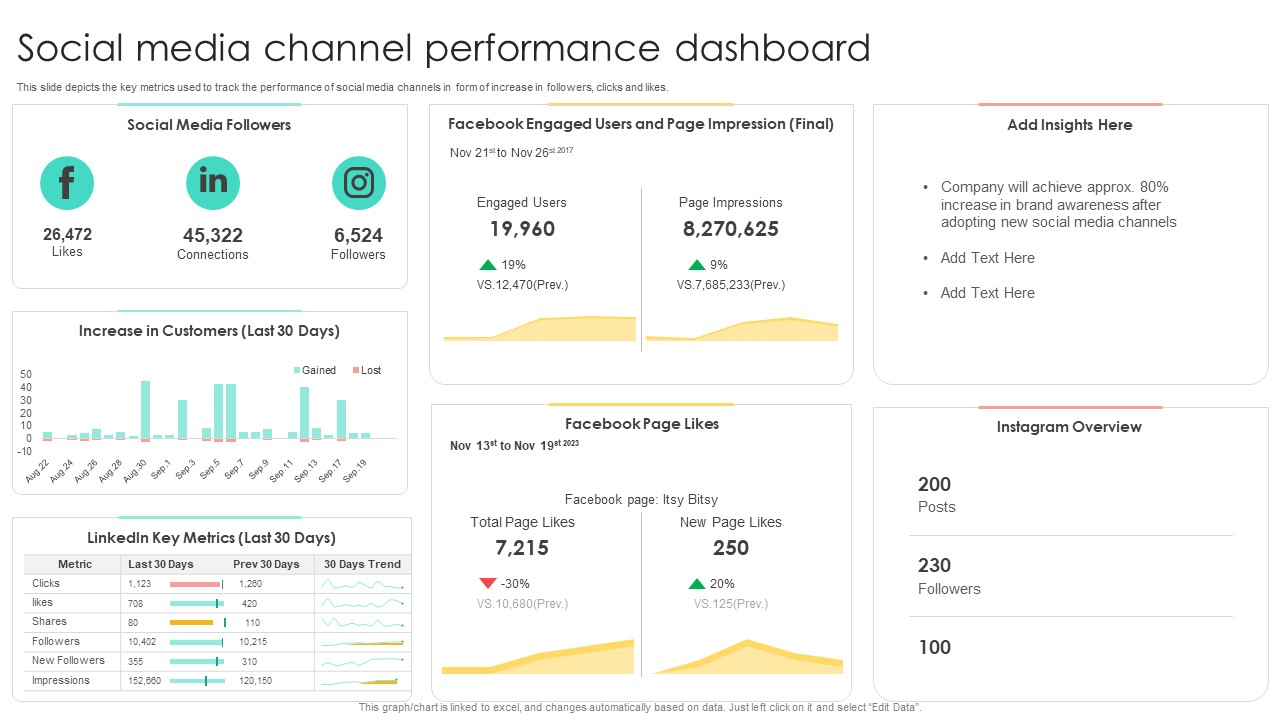This screenshot has height=720, width=1280.
Task: Click the Nov 21st to Nov 26th date
Action: [x=512, y=152]
